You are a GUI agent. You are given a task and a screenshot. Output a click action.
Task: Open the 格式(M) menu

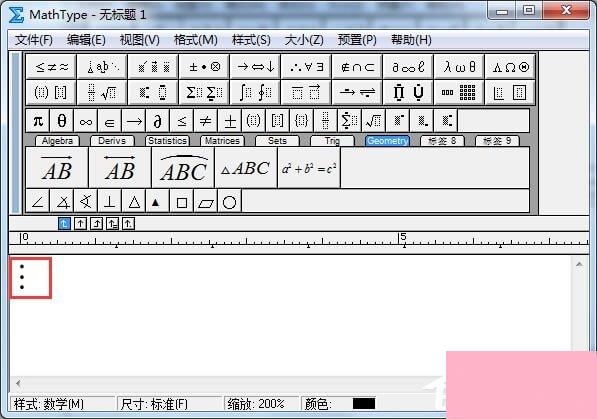196,40
